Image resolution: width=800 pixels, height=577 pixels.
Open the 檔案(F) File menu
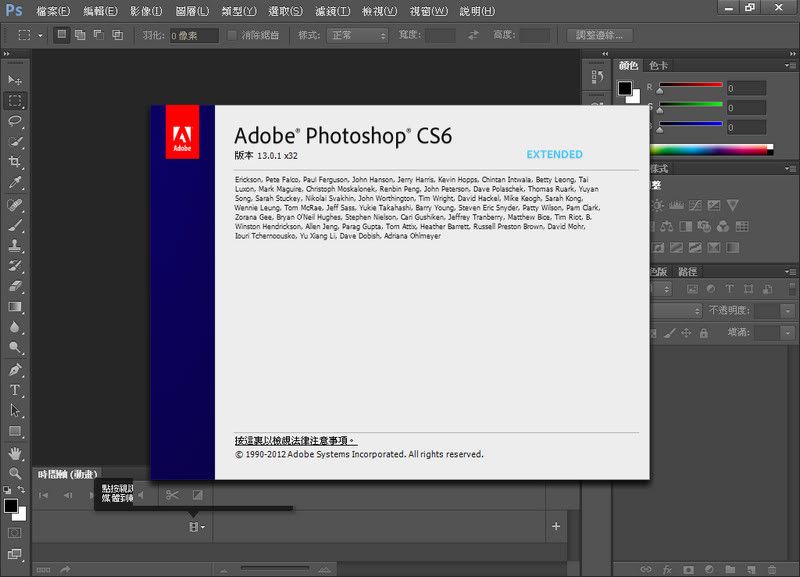(x=53, y=11)
